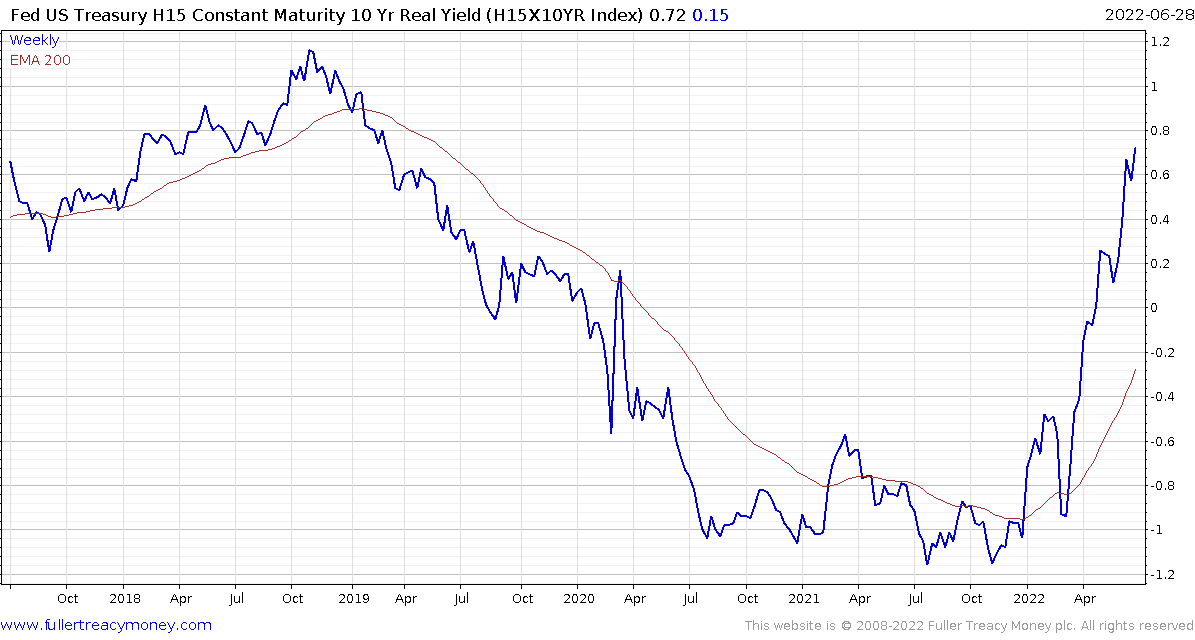Click the 0 y-axis label
The image size is (1195, 640).
(1155, 308)
